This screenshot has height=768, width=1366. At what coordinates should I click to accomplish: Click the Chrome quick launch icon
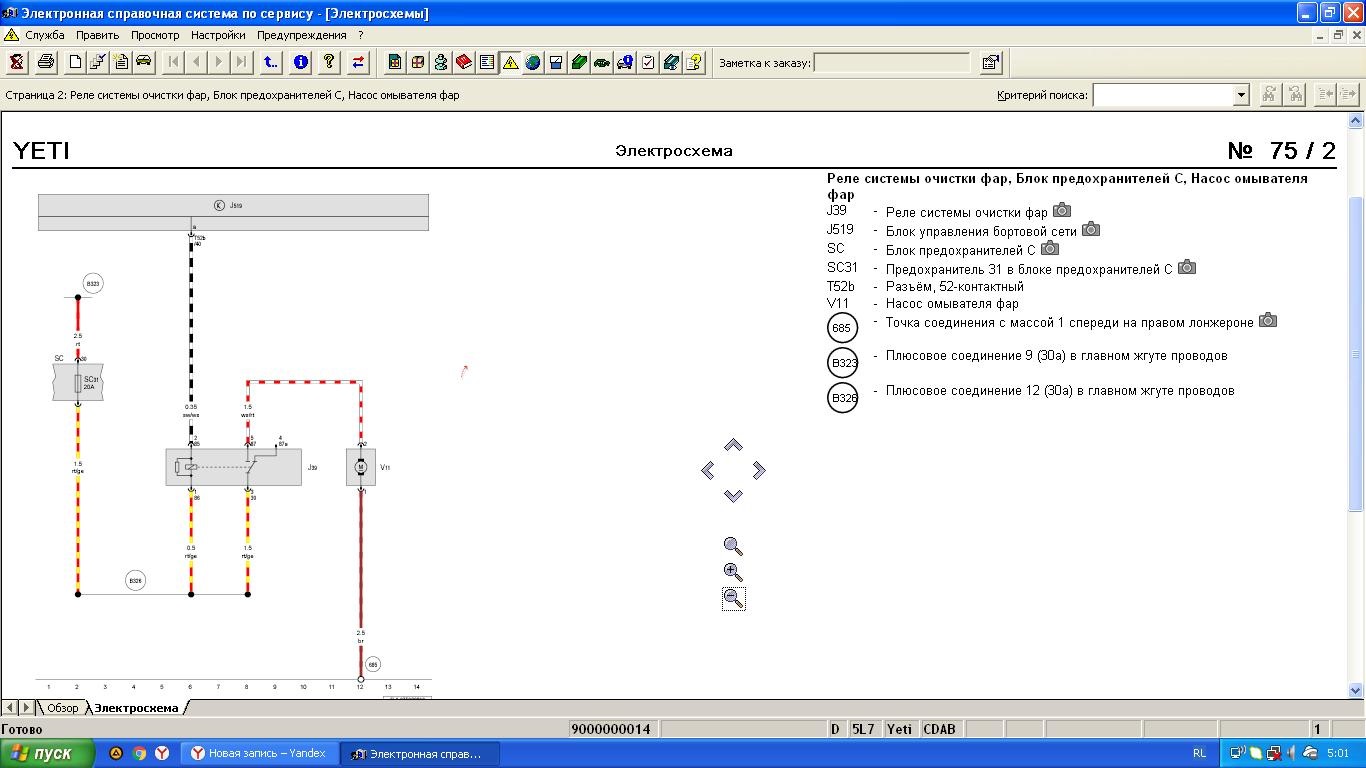[x=139, y=753]
